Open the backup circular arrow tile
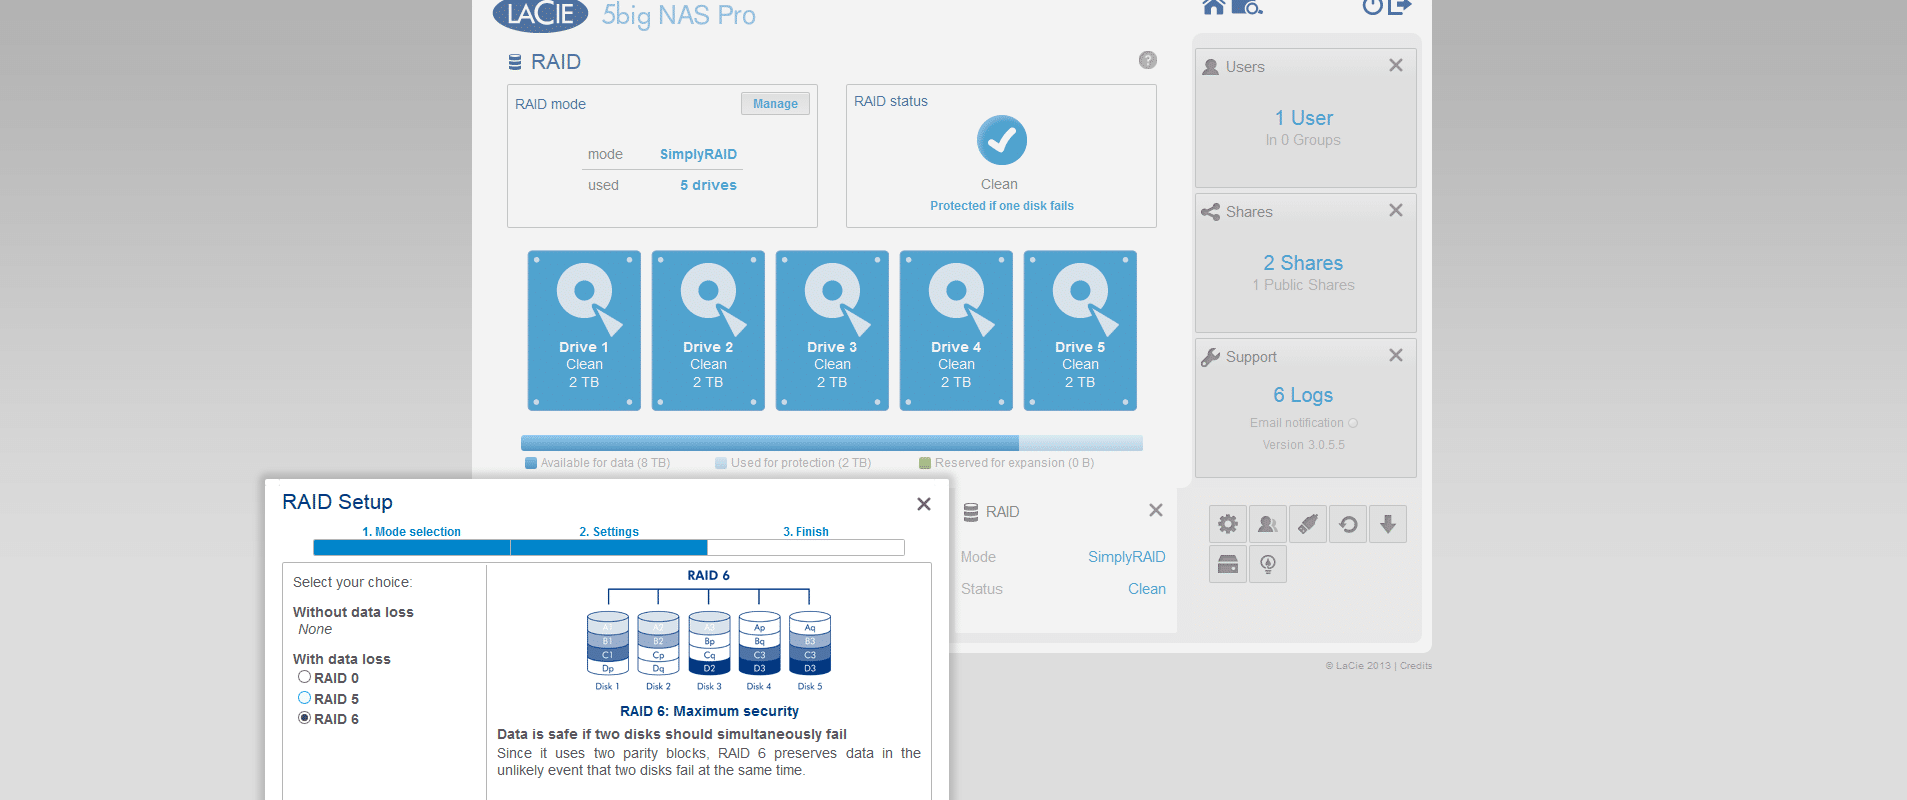1907x800 pixels. (1348, 524)
